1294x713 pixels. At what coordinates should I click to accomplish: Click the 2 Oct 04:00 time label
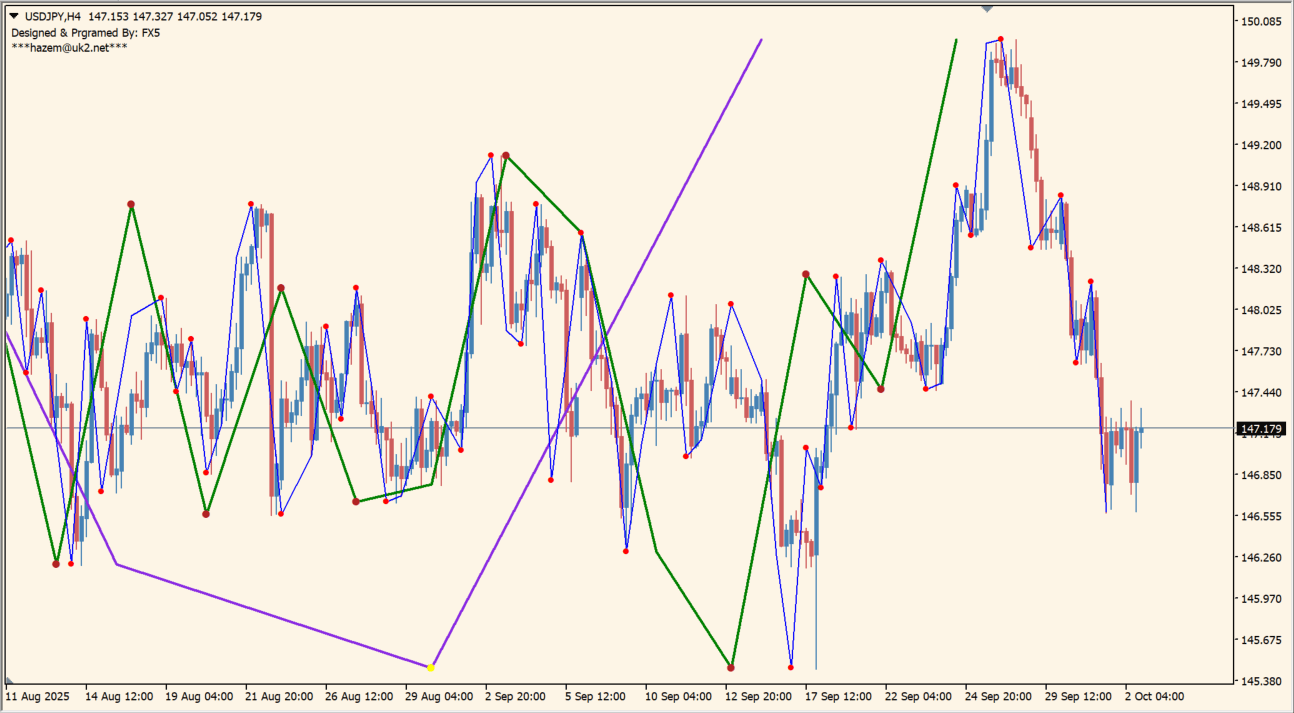pyautogui.click(x=1155, y=696)
